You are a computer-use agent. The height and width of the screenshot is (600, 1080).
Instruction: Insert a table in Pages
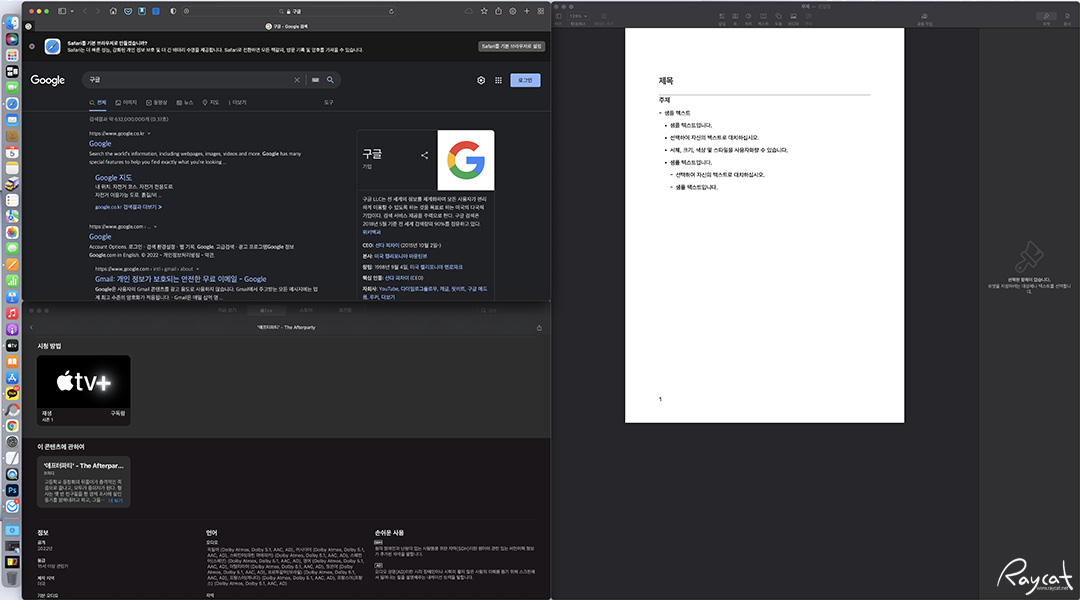[735, 16]
